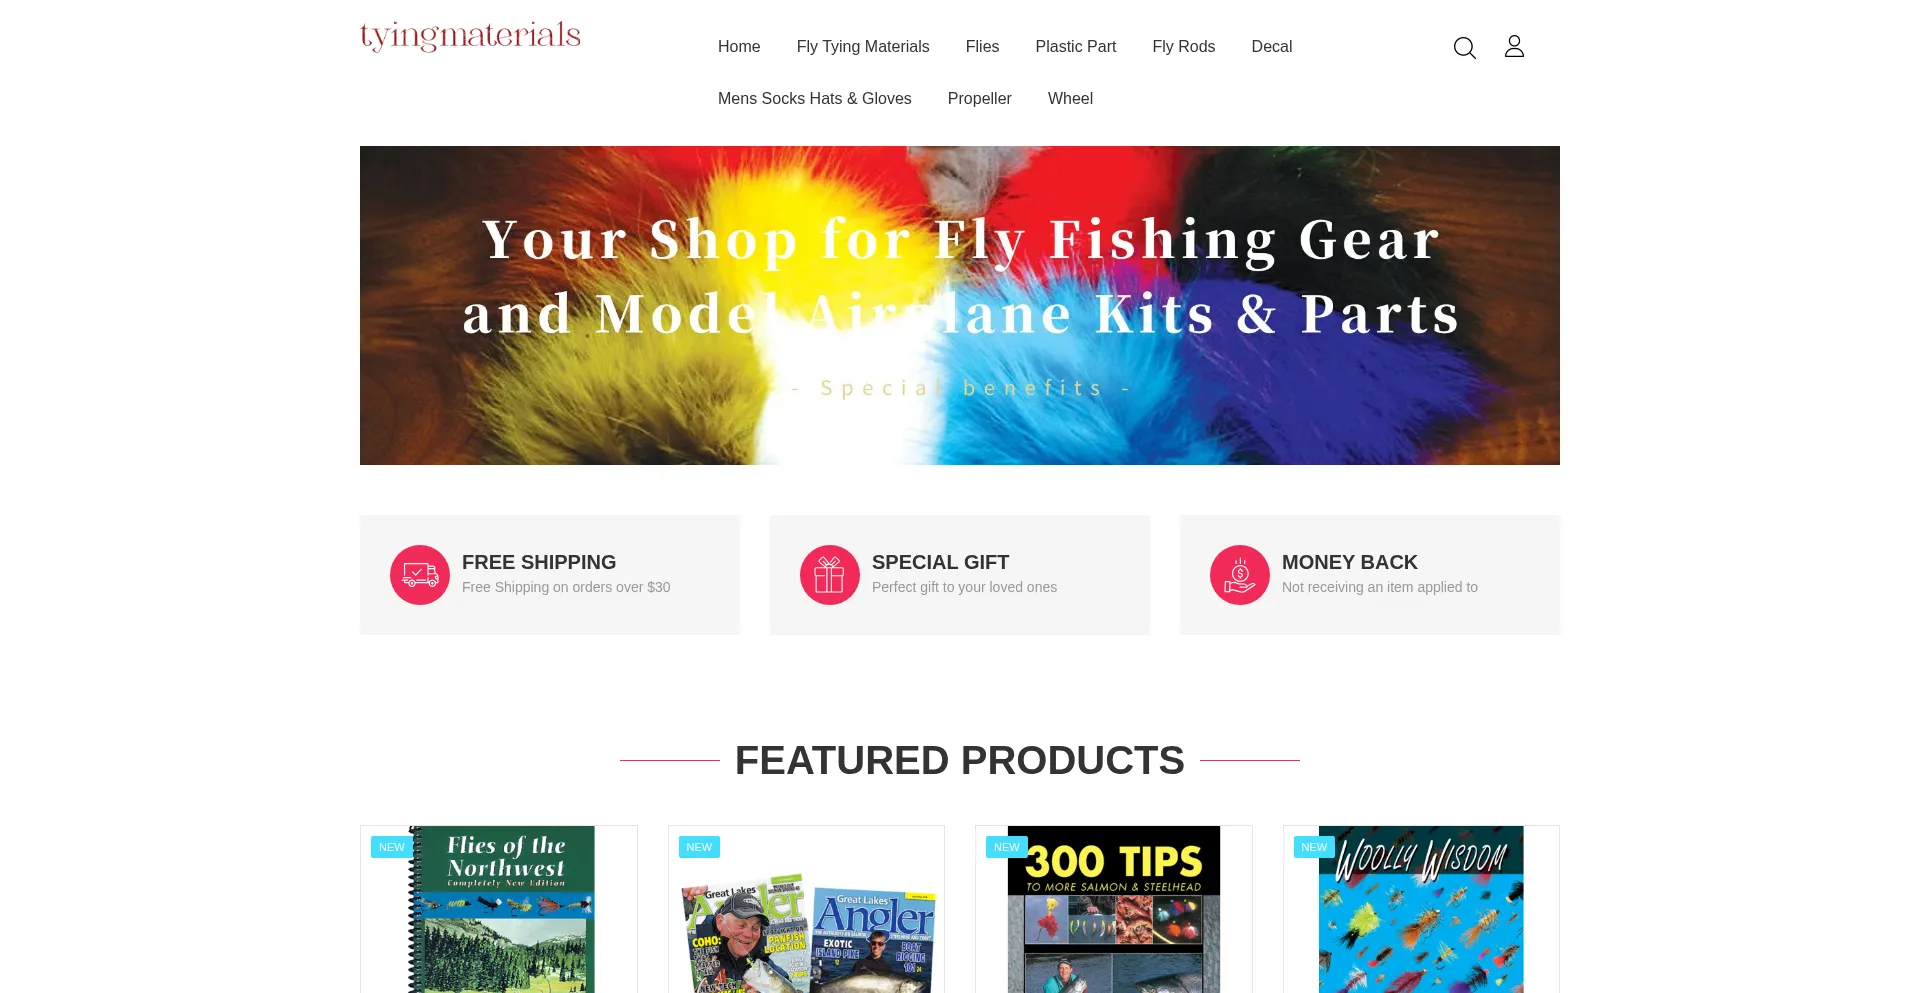This screenshot has width=1920, height=993.
Task: Open Fly Tying Materials menu
Action: click(863, 46)
